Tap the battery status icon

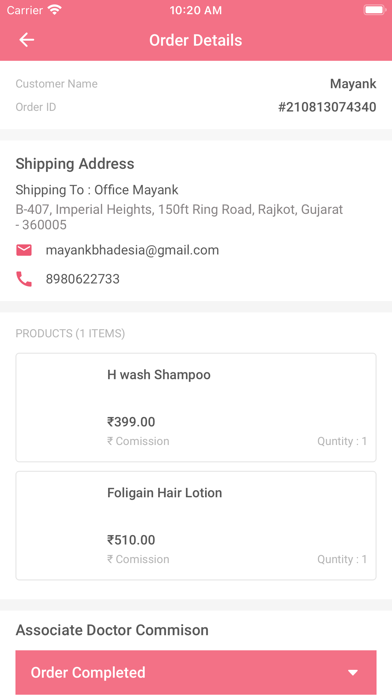[375, 10]
